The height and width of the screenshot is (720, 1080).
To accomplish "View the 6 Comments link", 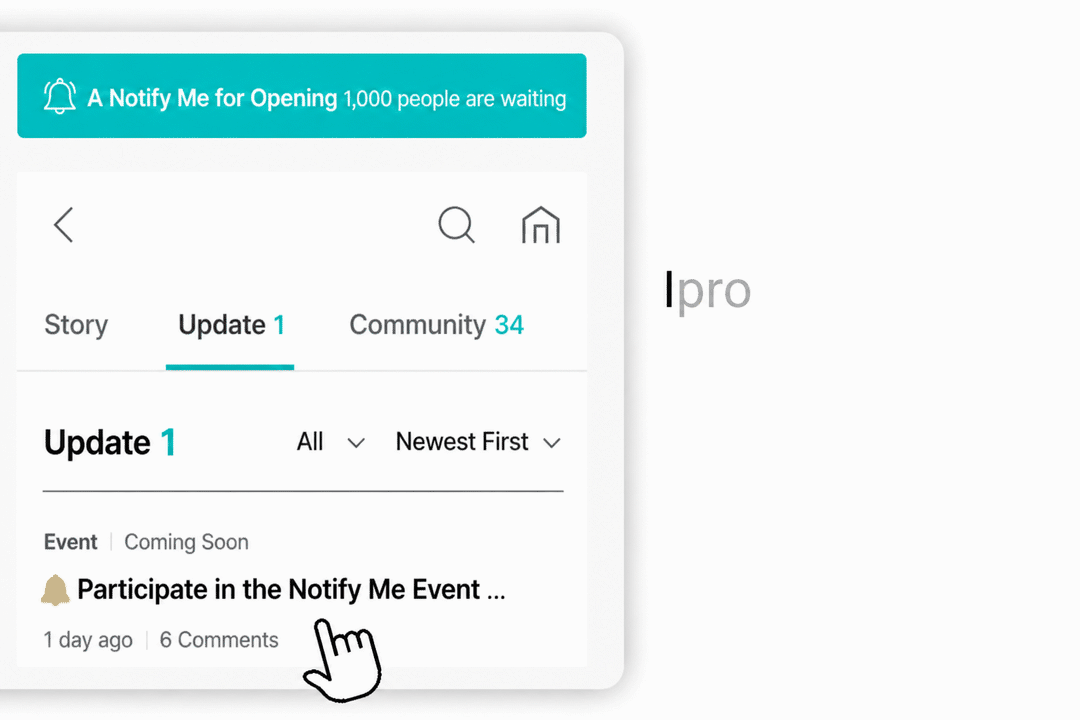I will [219, 640].
